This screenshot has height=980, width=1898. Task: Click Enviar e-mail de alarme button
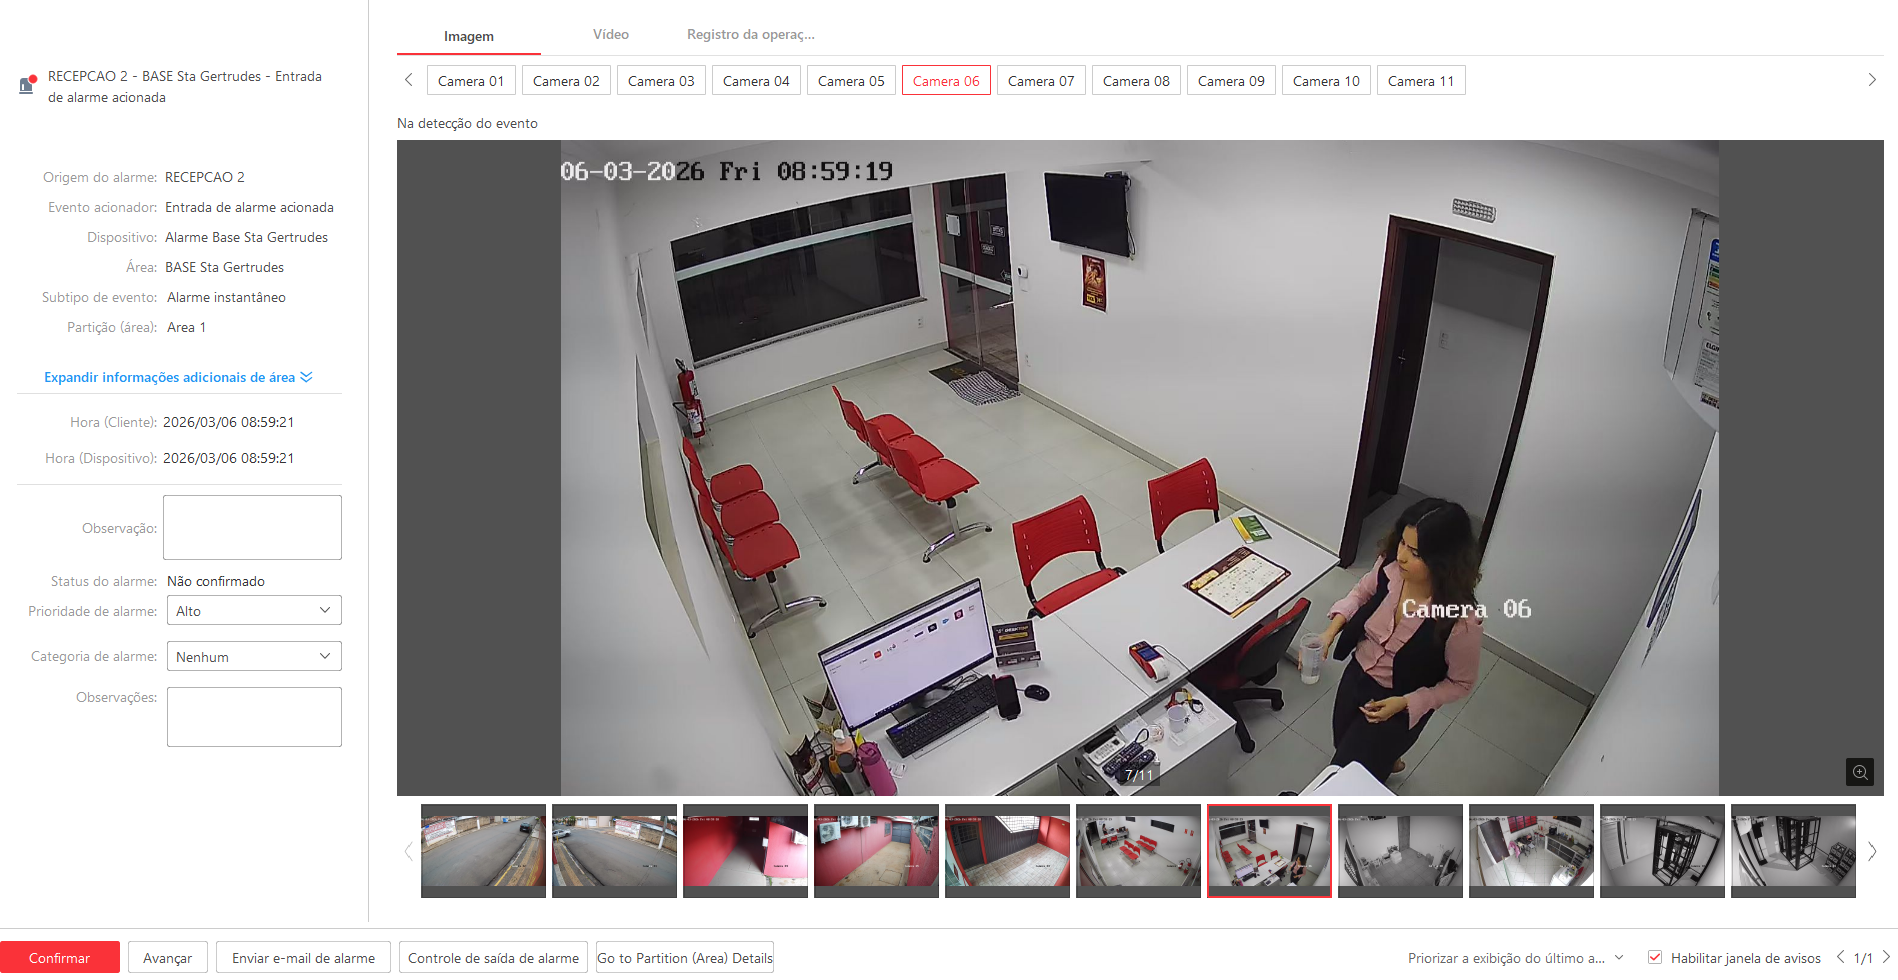pyautogui.click(x=303, y=958)
